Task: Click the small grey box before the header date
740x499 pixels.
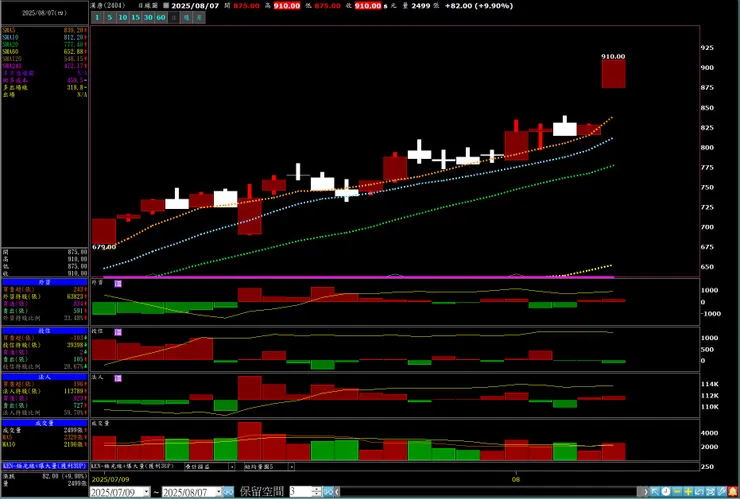Action: point(166,6)
